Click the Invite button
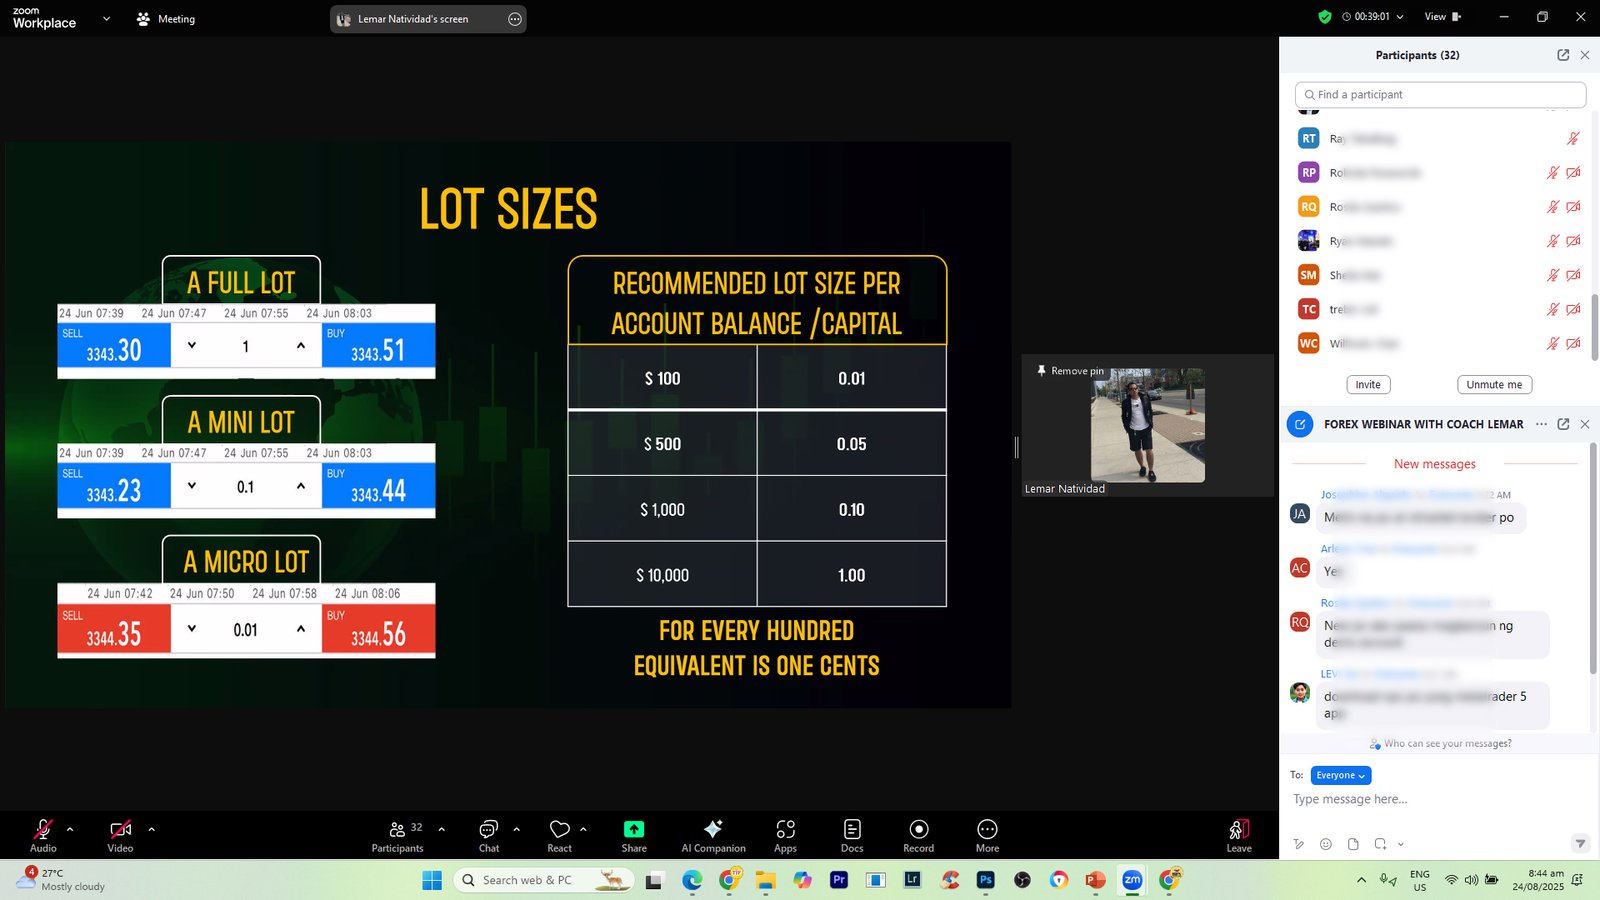Image resolution: width=1600 pixels, height=900 pixels. click(1368, 385)
